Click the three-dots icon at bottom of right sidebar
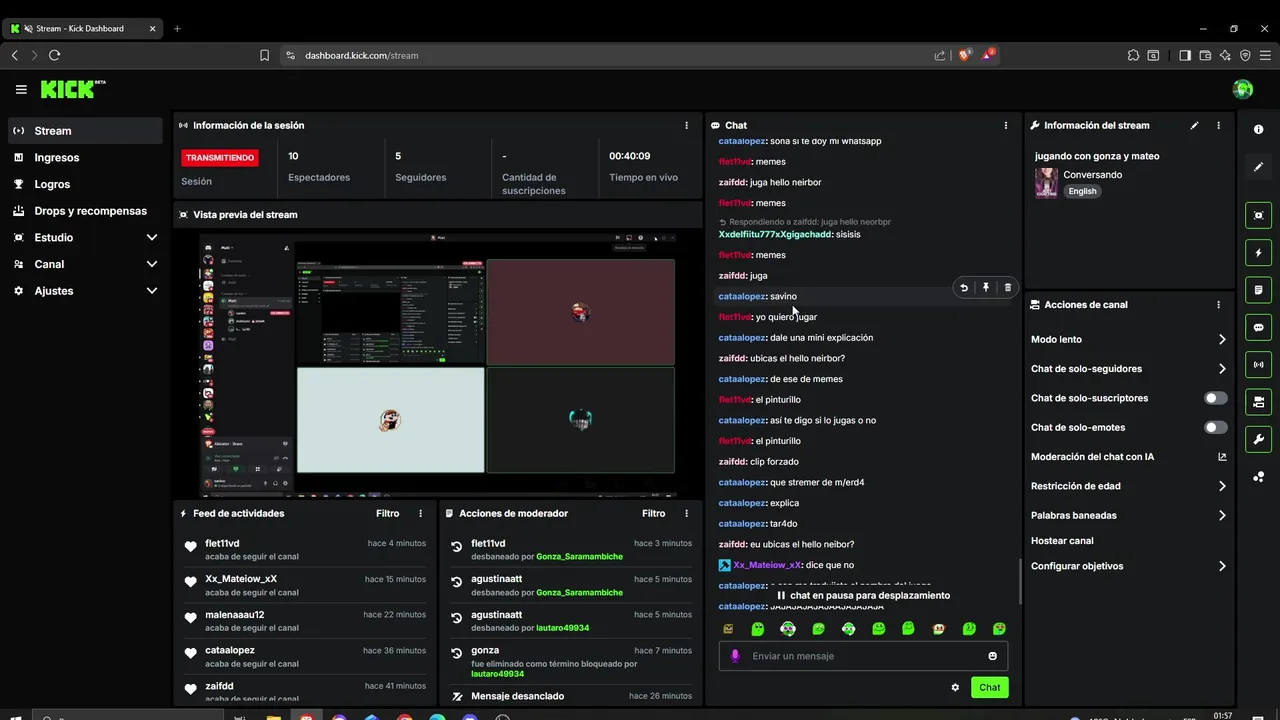This screenshot has height=720, width=1280. [1258, 477]
